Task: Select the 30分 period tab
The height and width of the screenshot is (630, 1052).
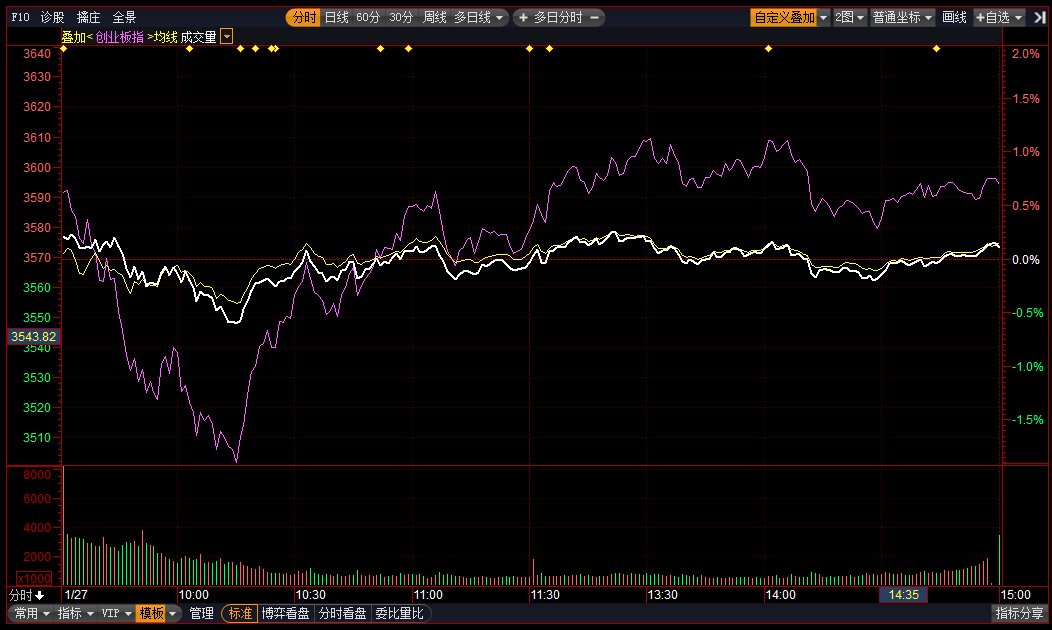Action: 401,17
